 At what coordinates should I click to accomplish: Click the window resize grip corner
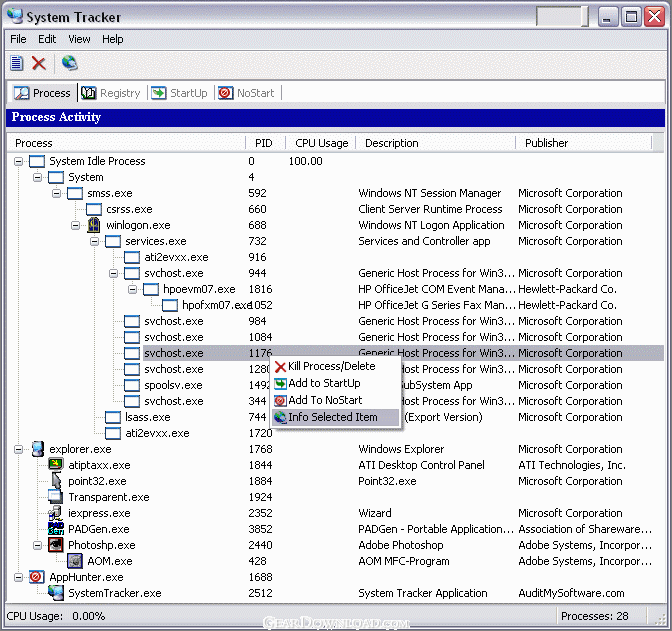[x=661, y=619]
